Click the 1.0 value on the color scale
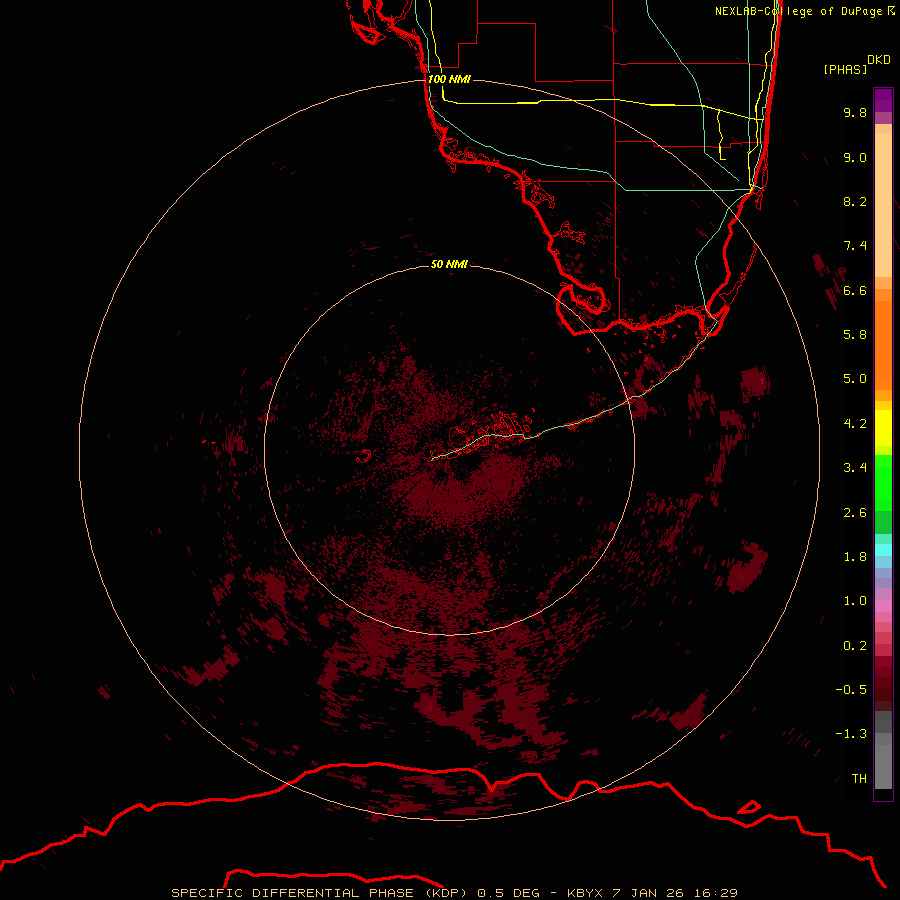Viewport: 900px width, 900px height. coord(855,601)
